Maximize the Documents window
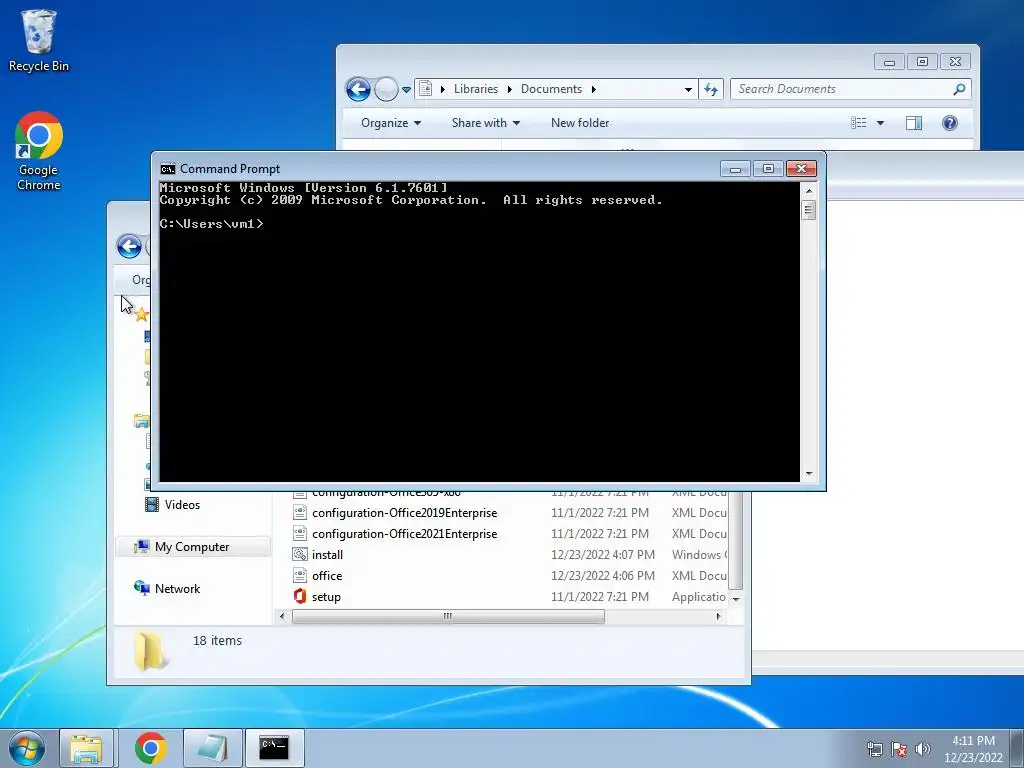 click(x=922, y=62)
